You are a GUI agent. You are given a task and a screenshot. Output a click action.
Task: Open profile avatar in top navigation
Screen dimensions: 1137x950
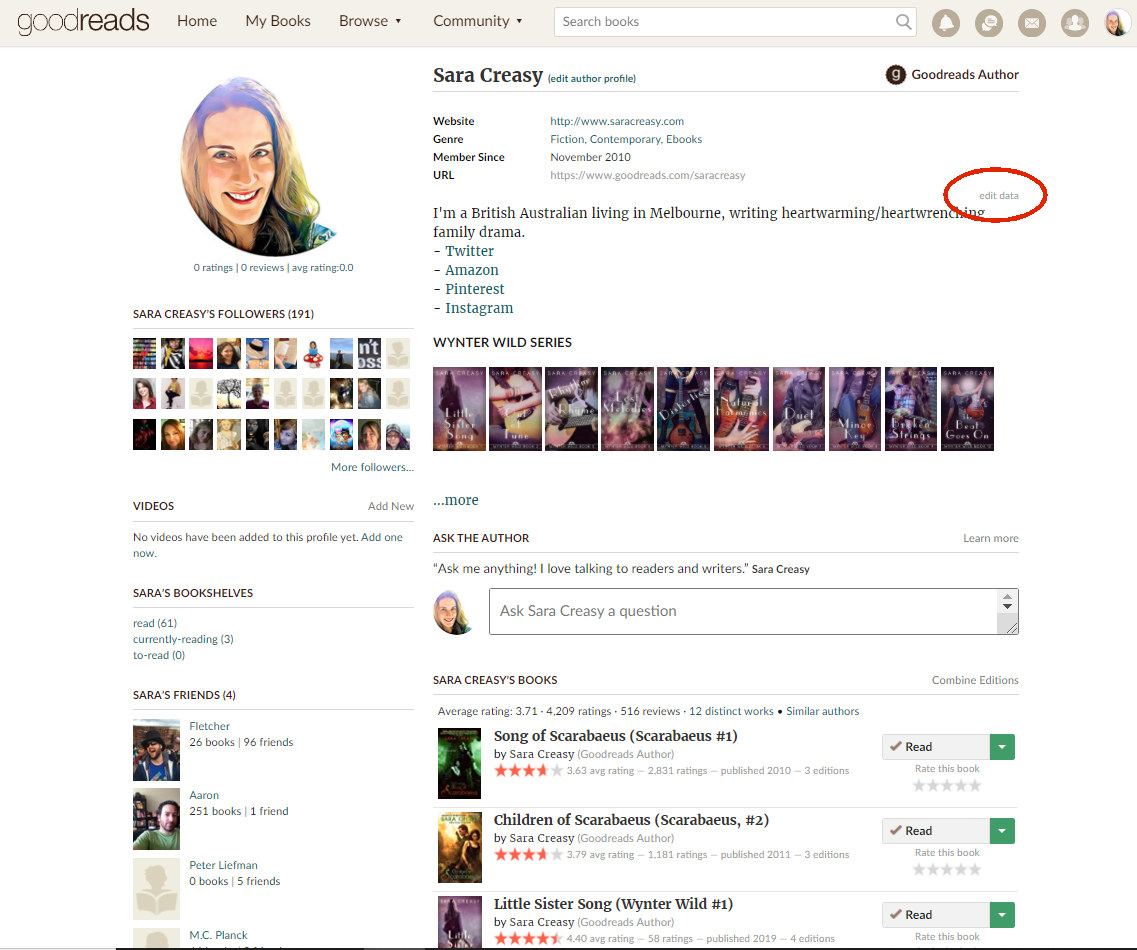1117,22
